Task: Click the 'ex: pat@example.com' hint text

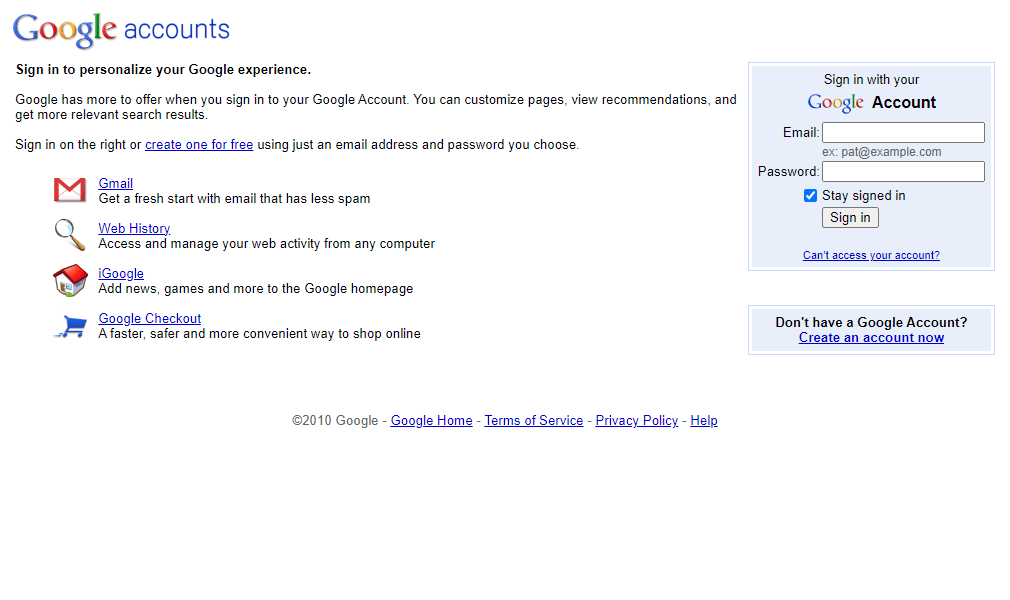Action: [881, 152]
